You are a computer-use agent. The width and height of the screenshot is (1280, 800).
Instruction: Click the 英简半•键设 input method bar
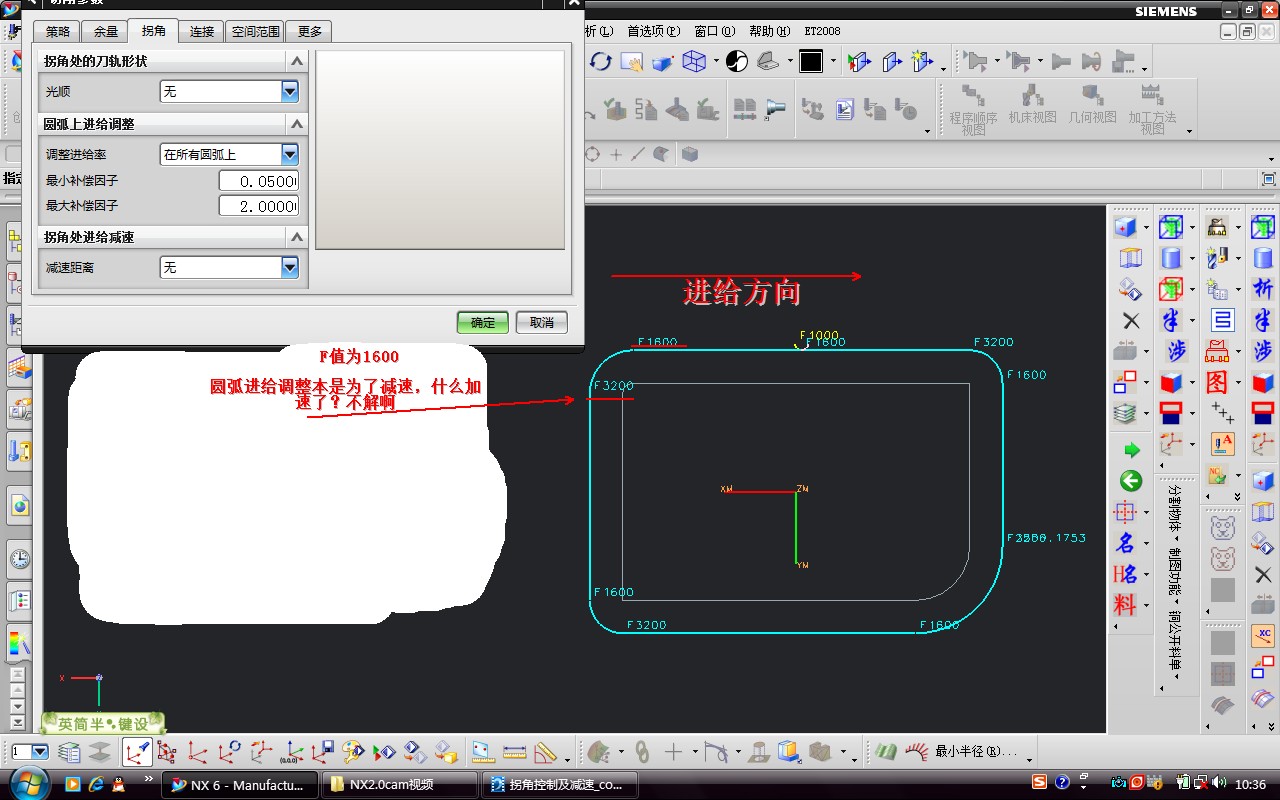[102, 723]
